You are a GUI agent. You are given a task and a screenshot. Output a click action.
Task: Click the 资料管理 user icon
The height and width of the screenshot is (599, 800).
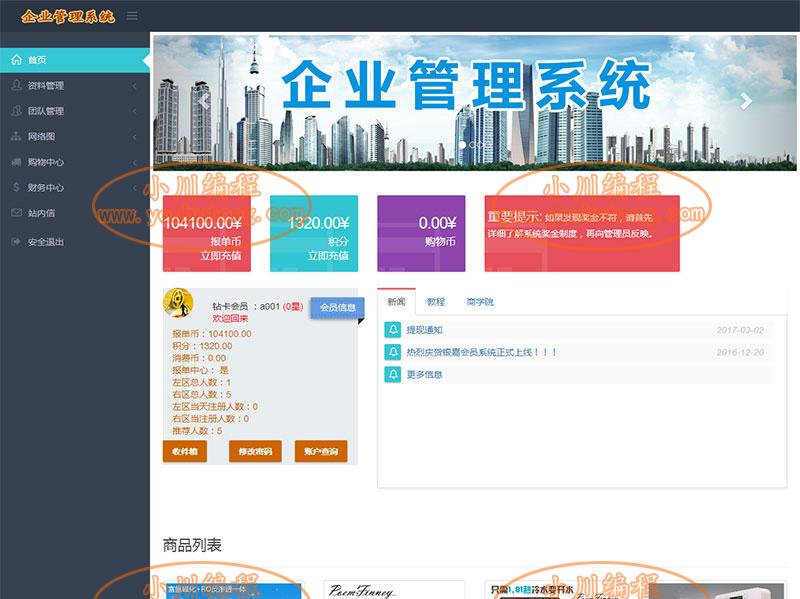[x=16, y=85]
